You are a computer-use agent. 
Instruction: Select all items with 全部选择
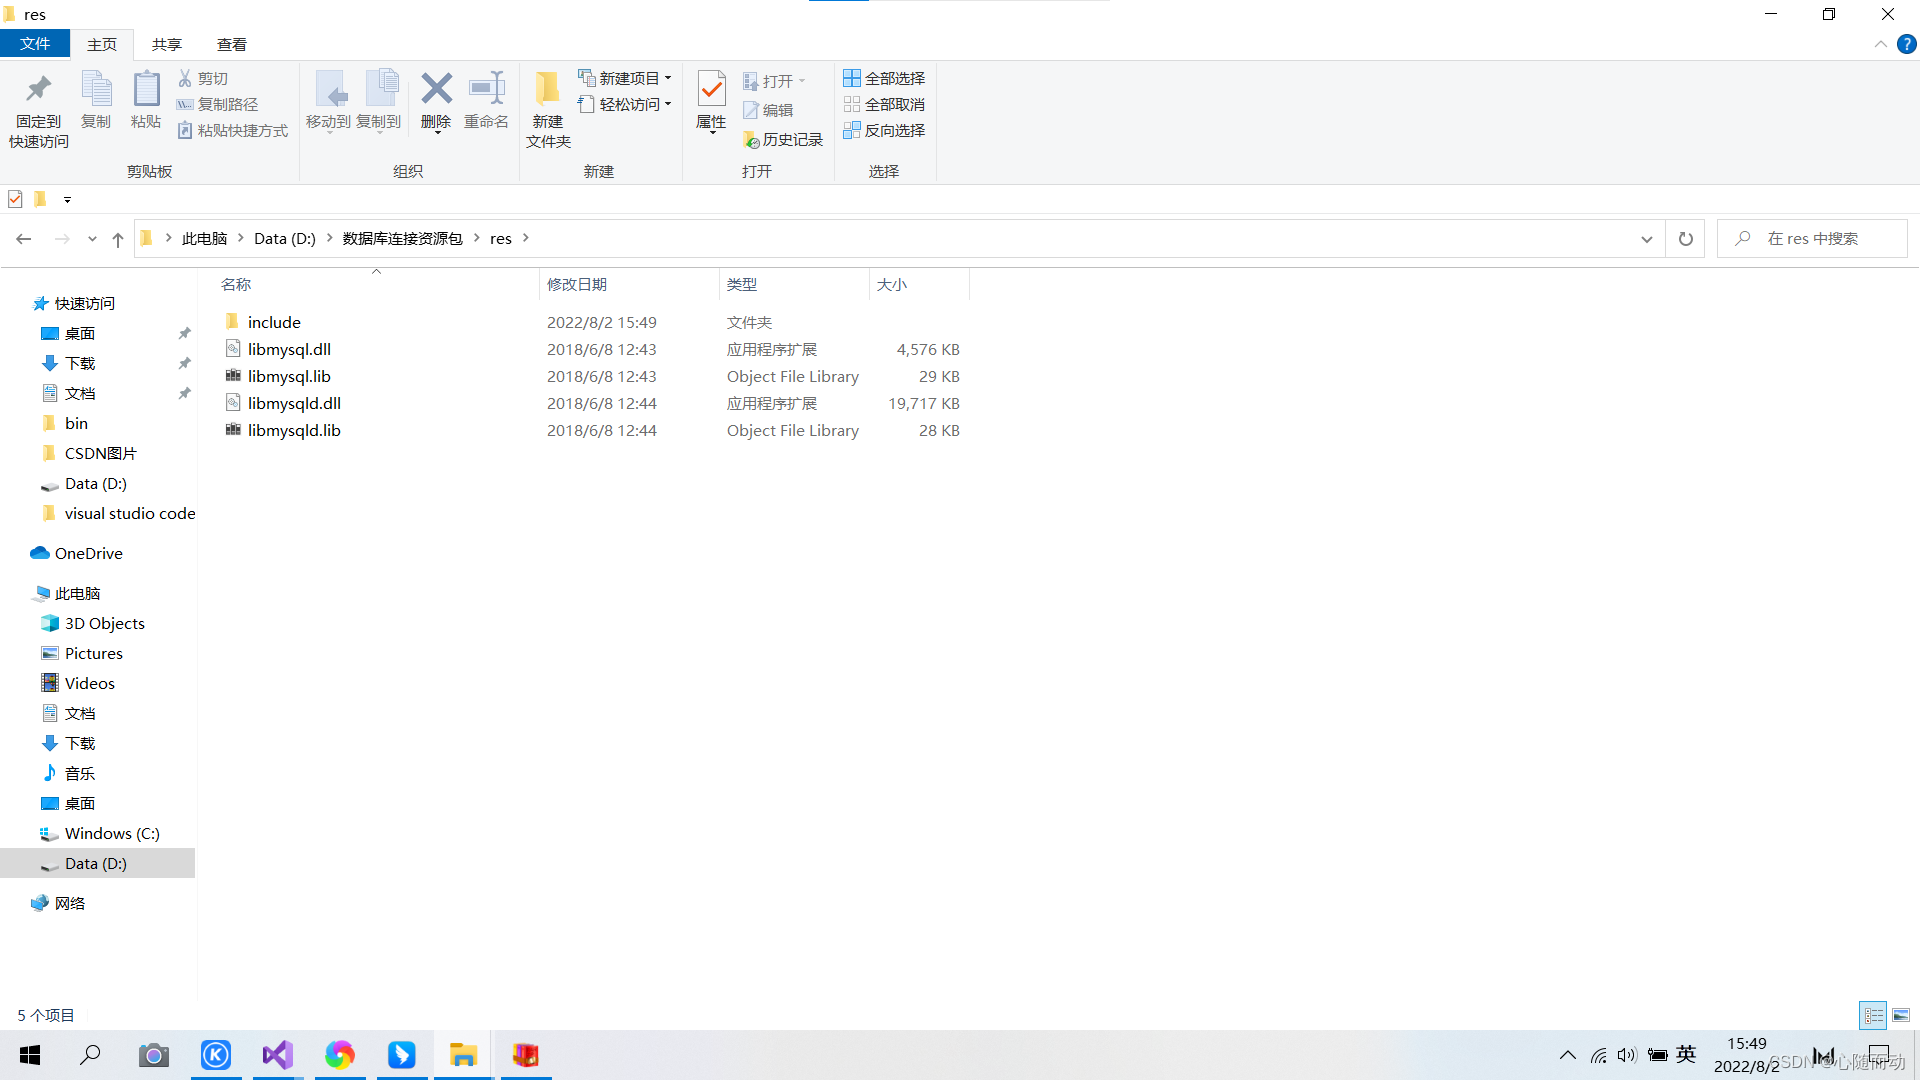point(883,77)
